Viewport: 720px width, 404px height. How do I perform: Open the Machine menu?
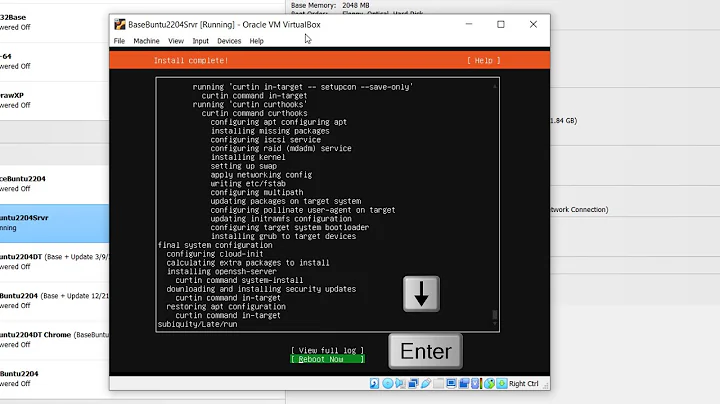(146, 41)
